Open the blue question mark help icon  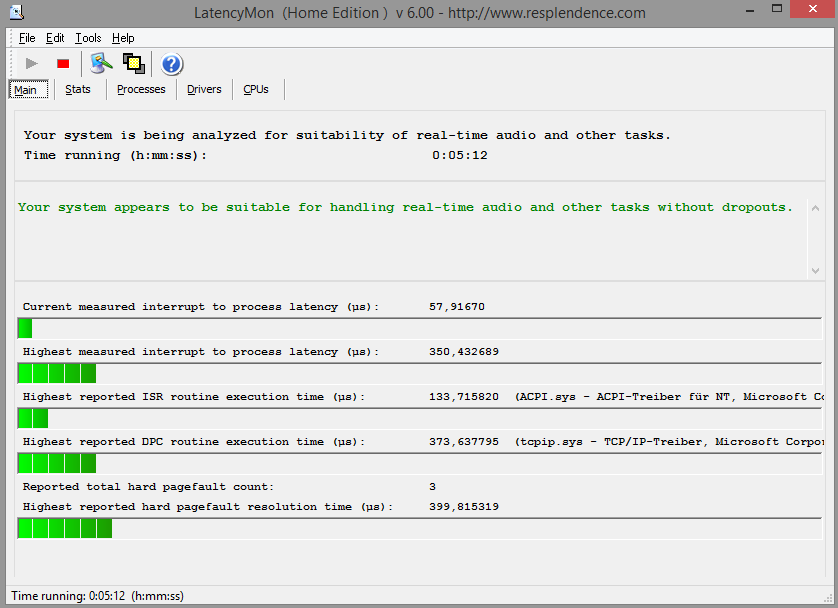(172, 64)
